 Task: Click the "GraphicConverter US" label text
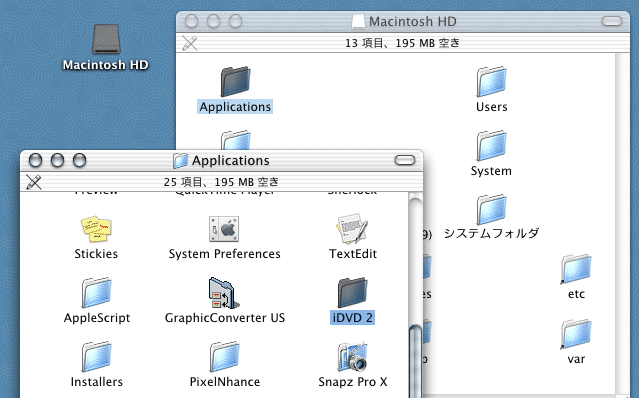(225, 318)
